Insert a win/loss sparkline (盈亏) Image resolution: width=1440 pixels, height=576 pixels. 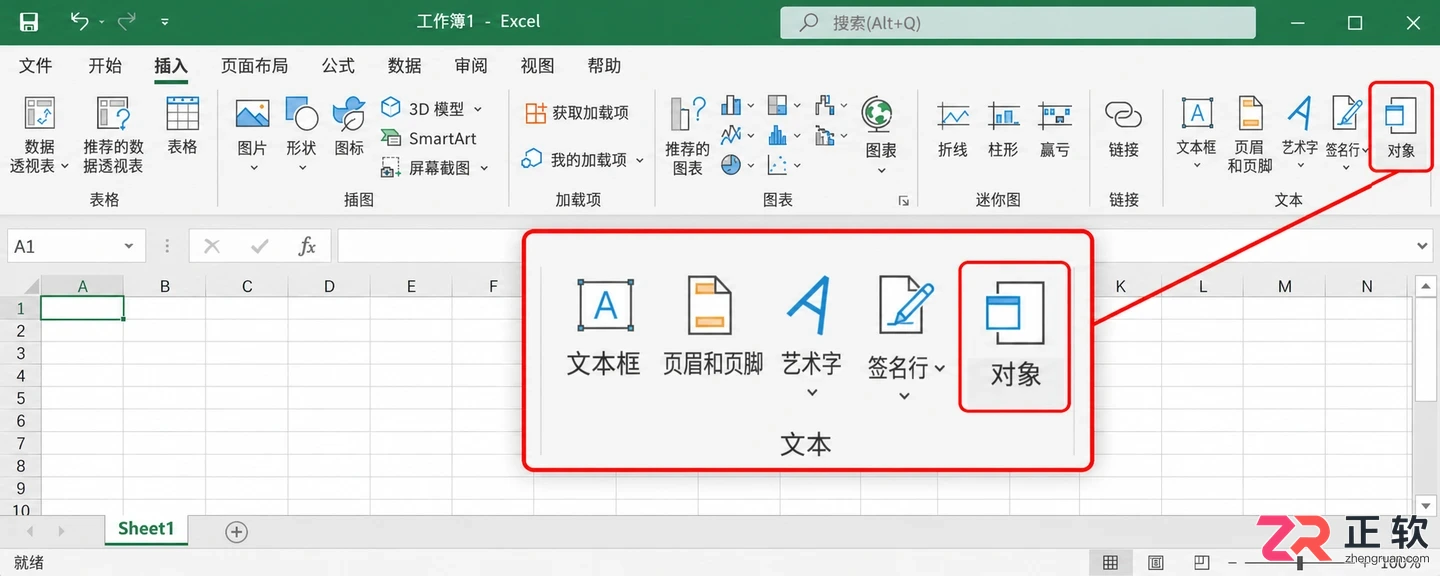click(1055, 128)
